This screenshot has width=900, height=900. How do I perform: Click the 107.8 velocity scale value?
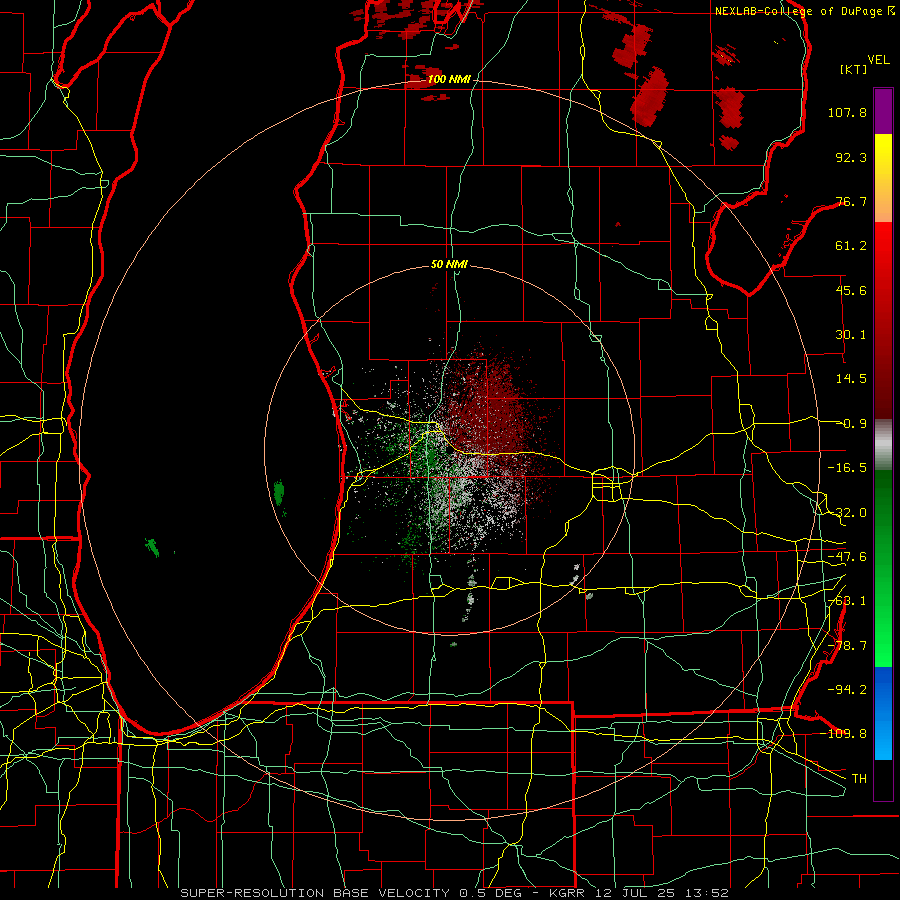[847, 112]
